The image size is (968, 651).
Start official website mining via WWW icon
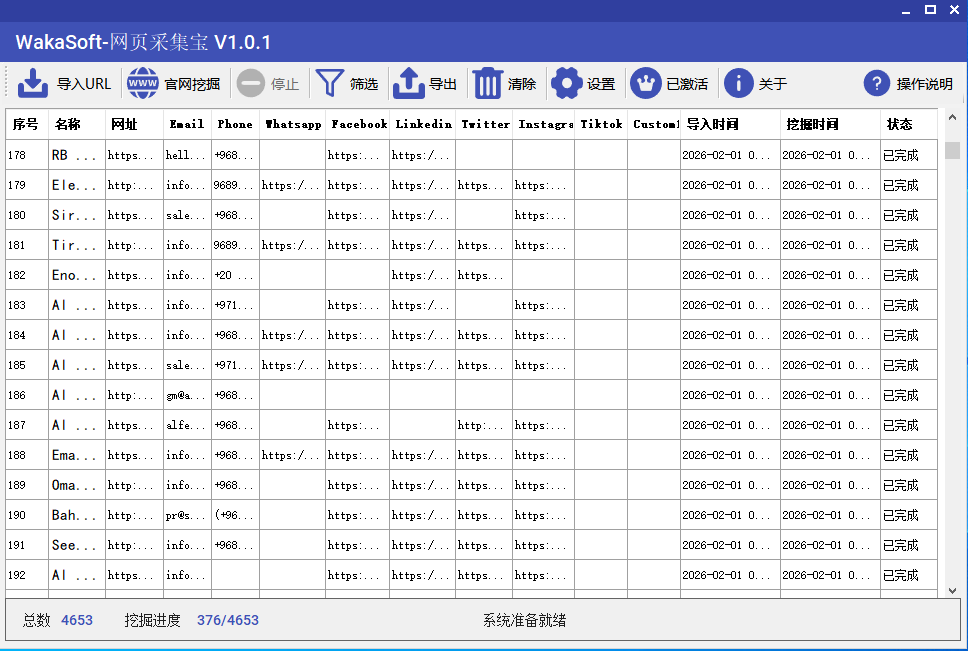pos(143,84)
